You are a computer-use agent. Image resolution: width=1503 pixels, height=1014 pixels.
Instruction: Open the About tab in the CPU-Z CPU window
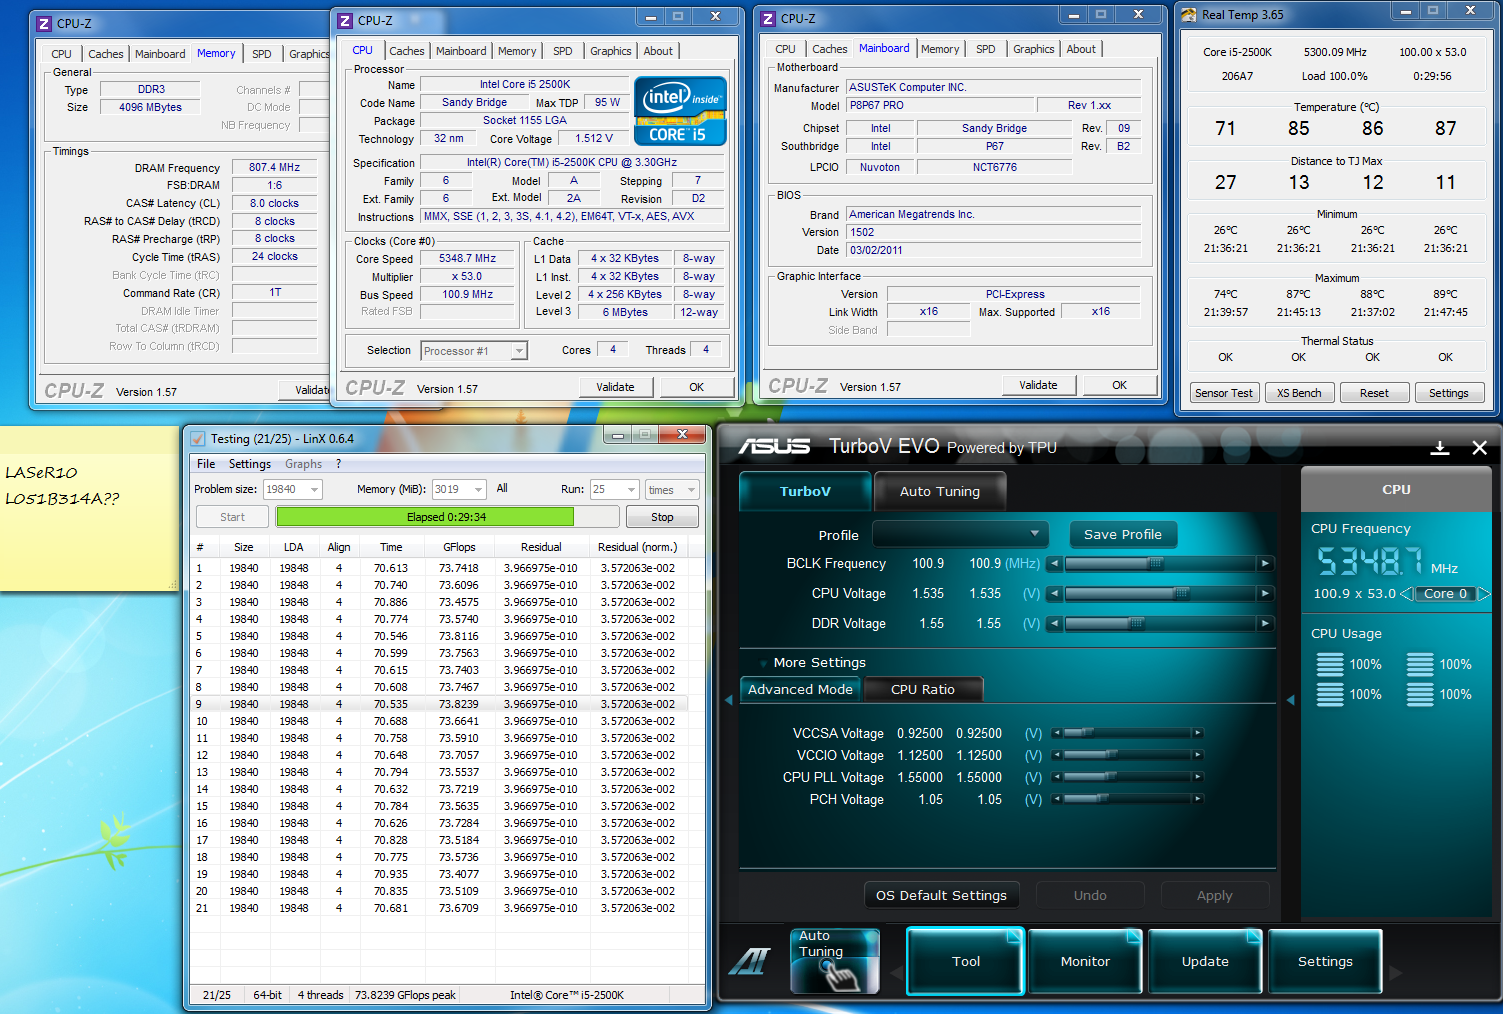658,51
